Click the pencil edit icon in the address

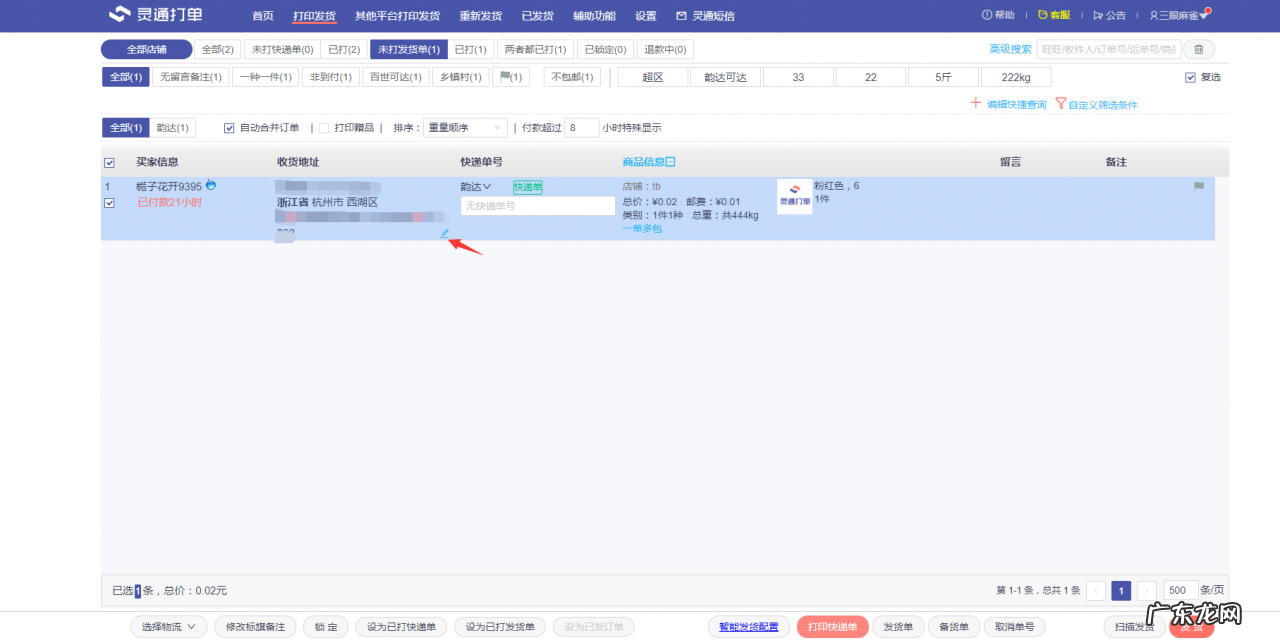click(x=444, y=233)
